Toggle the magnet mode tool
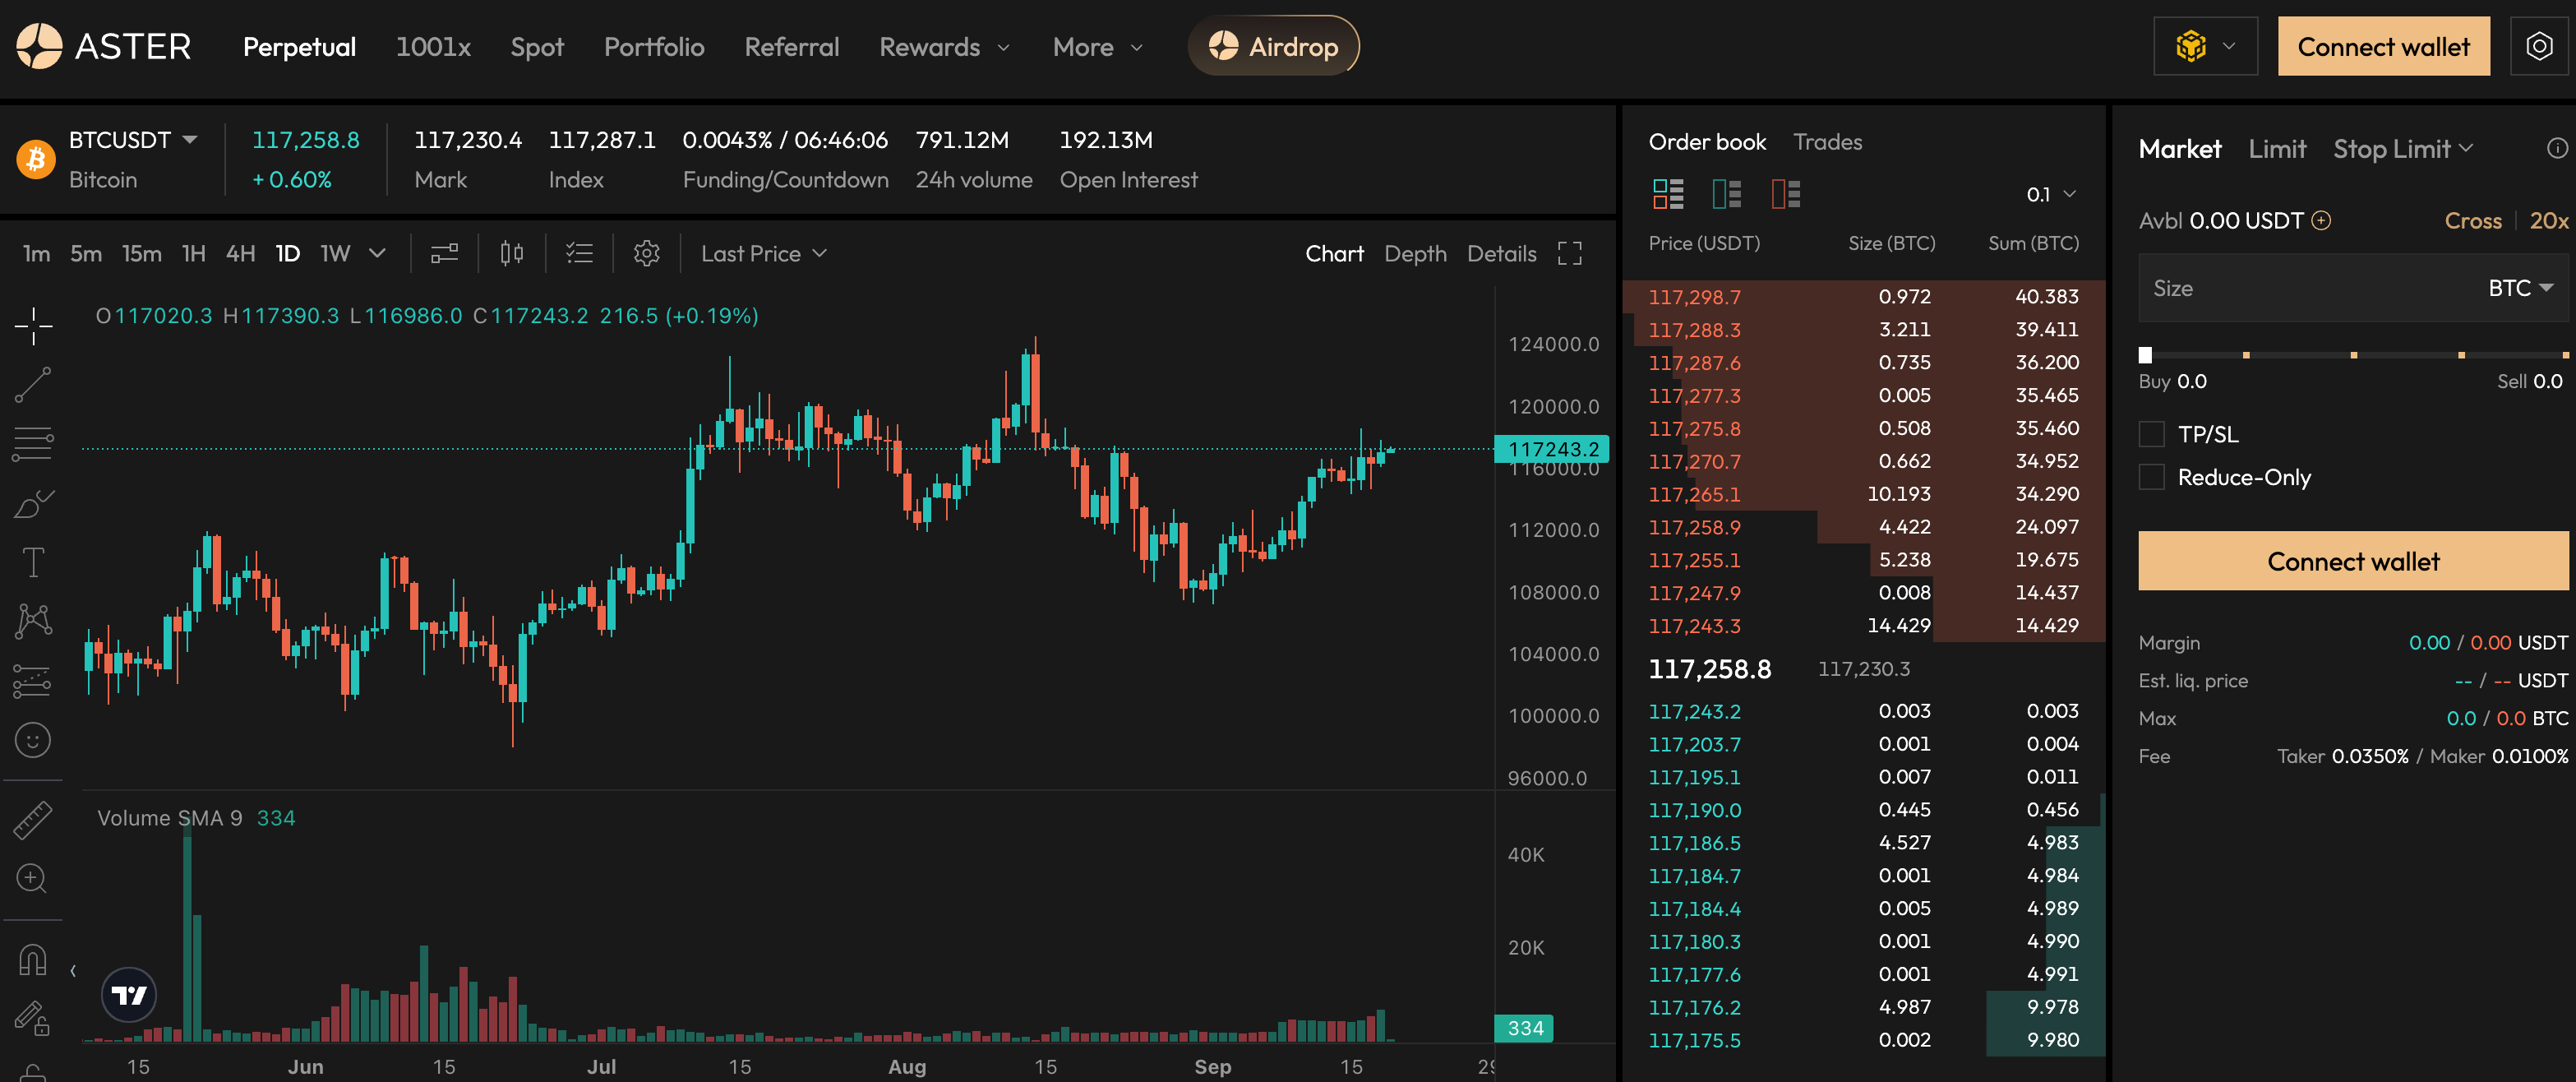Image resolution: width=2576 pixels, height=1082 pixels. pos(33,960)
